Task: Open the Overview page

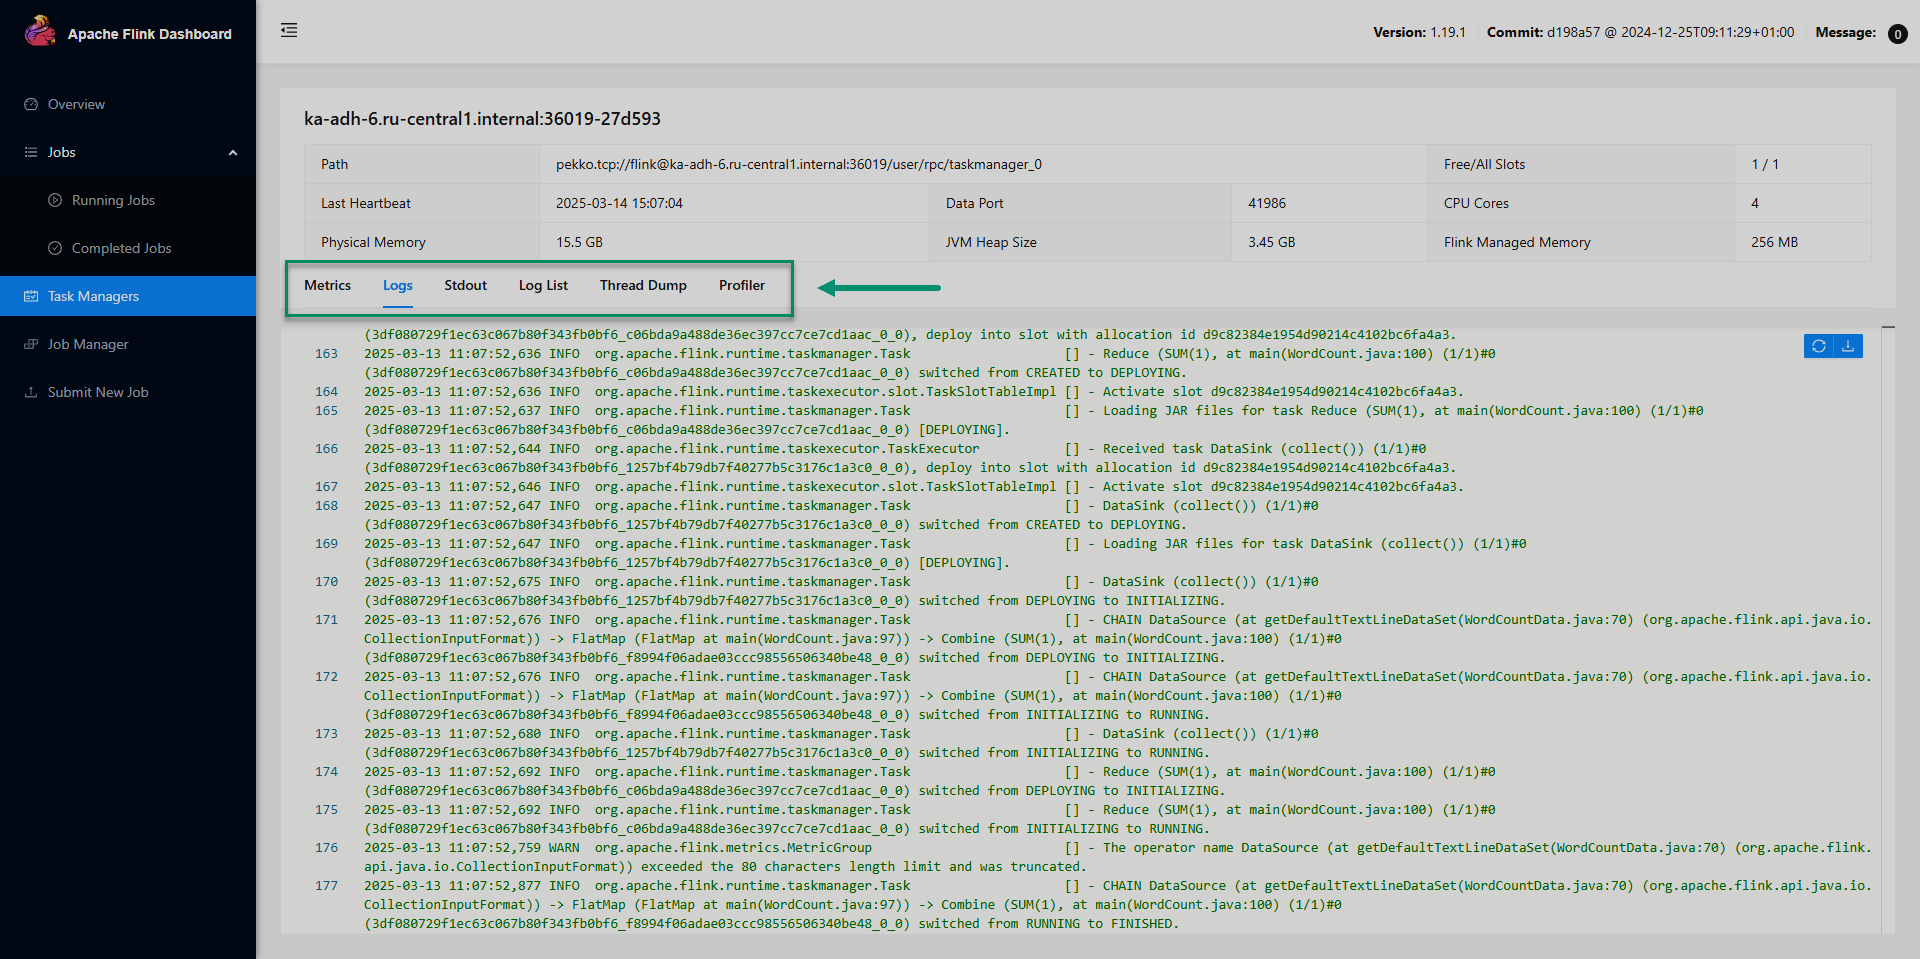Action: [76, 104]
